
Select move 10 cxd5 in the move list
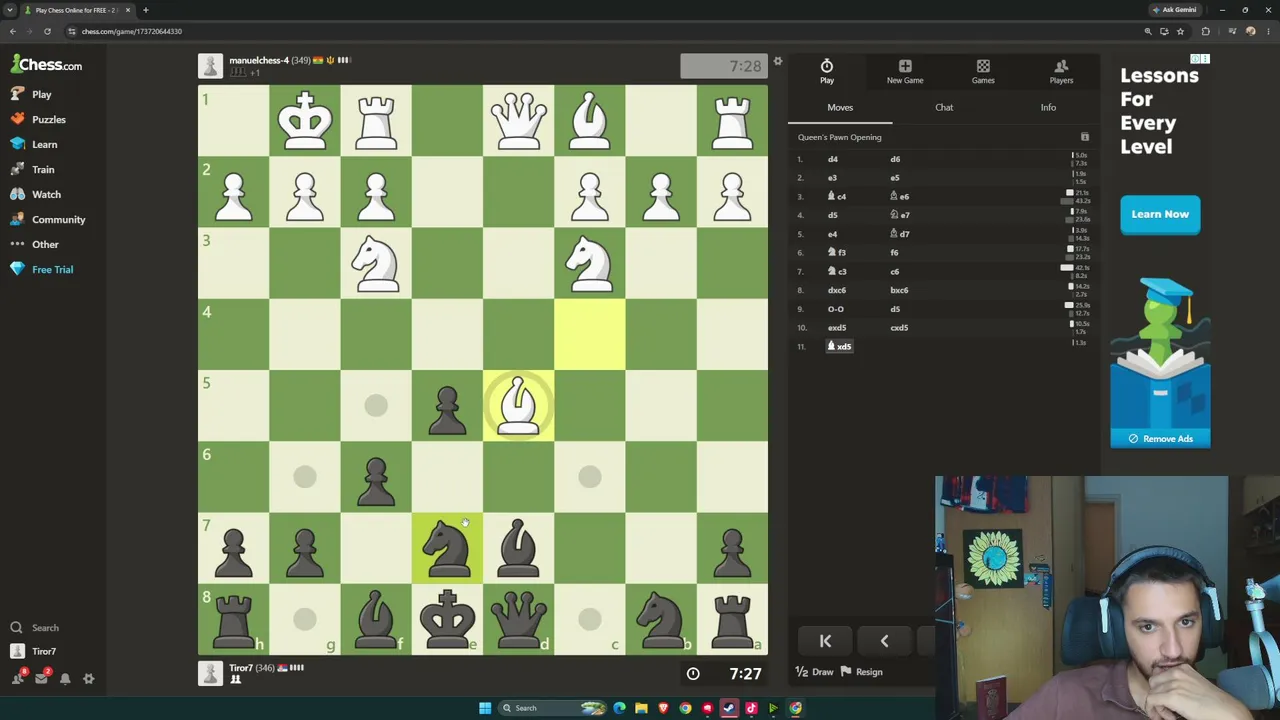899,328
